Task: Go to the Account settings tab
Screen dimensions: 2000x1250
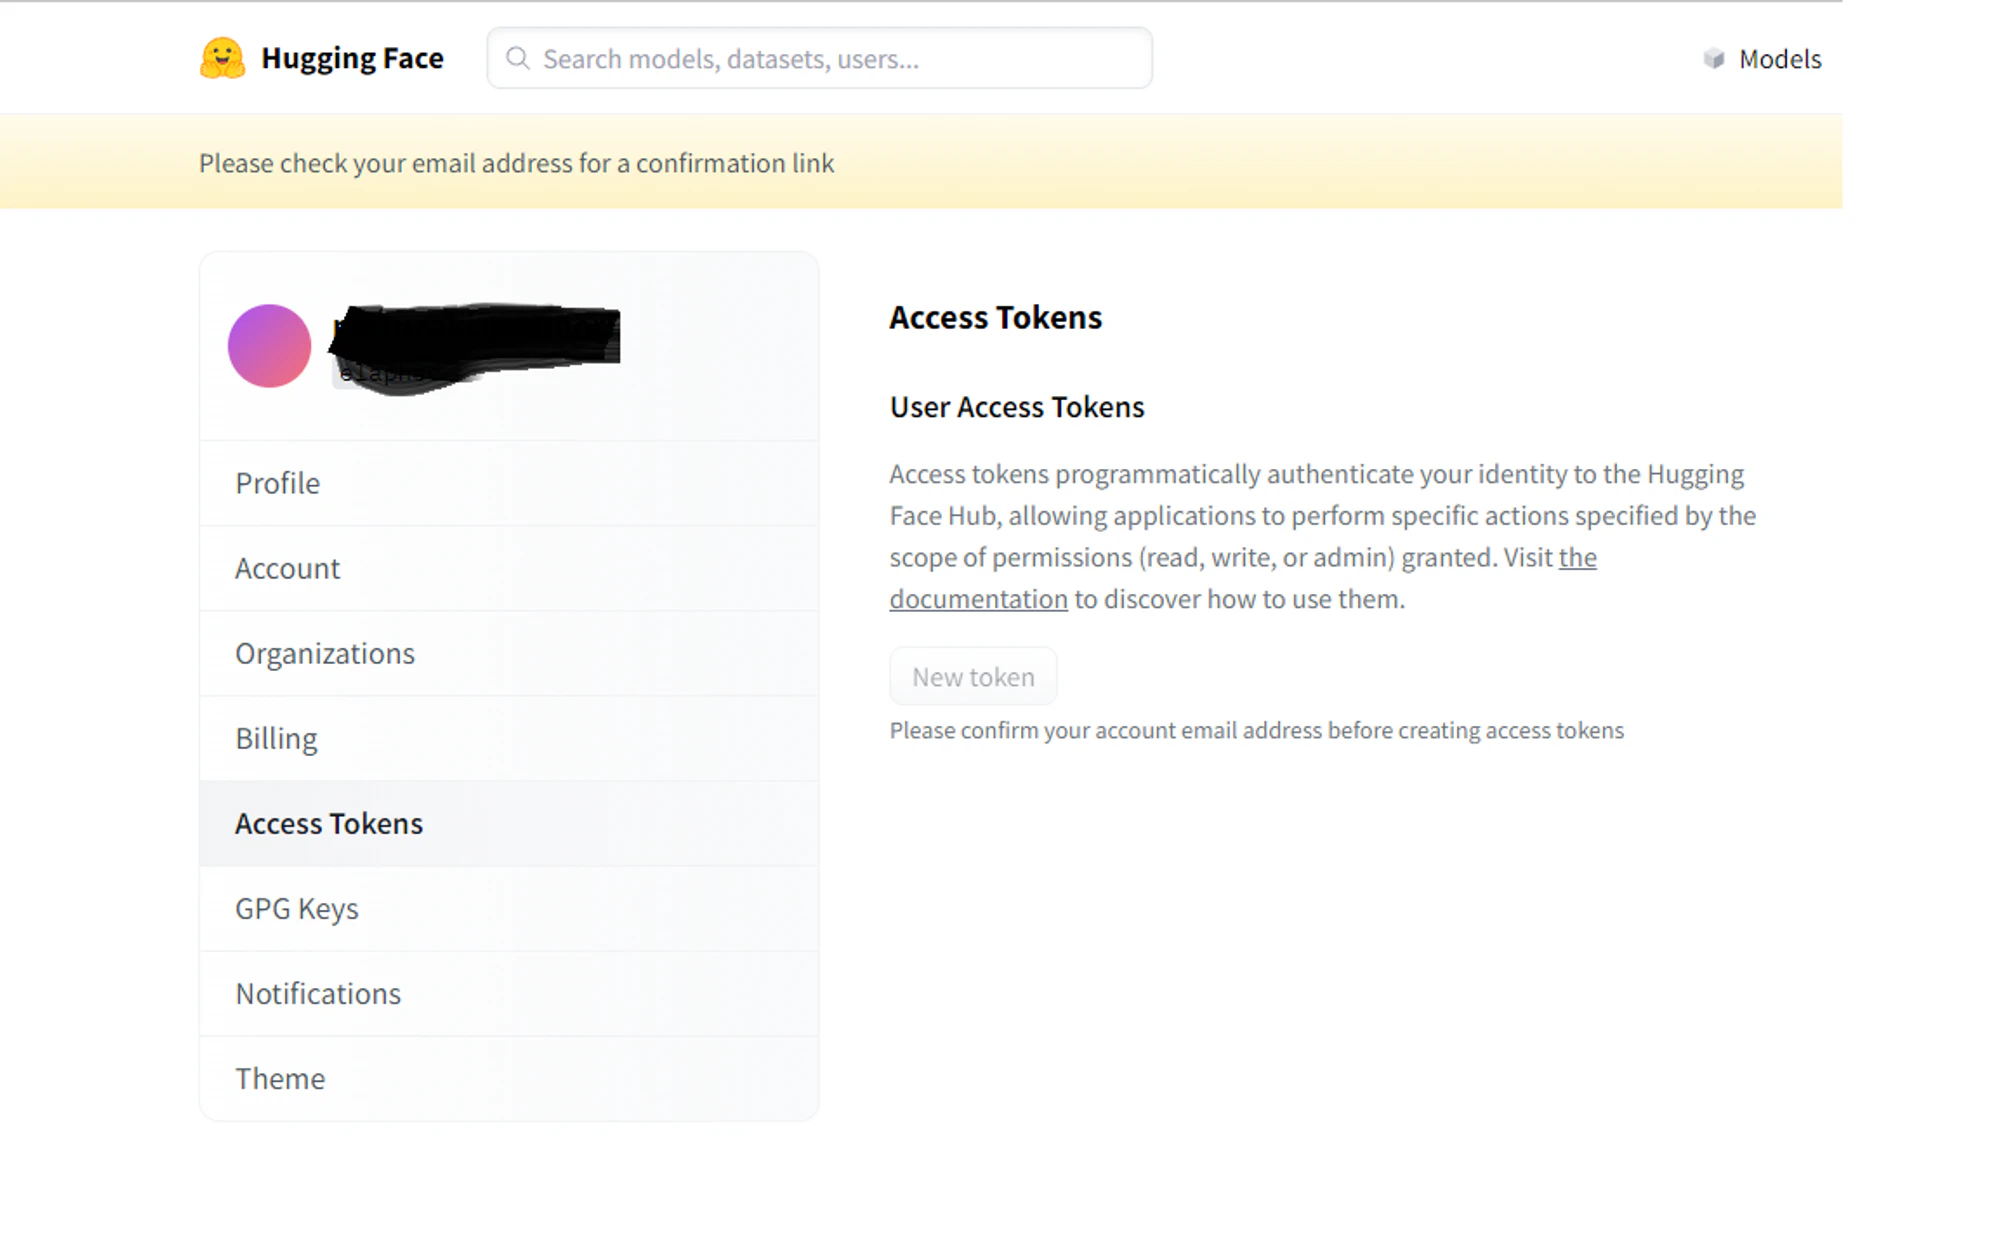Action: tap(509, 568)
